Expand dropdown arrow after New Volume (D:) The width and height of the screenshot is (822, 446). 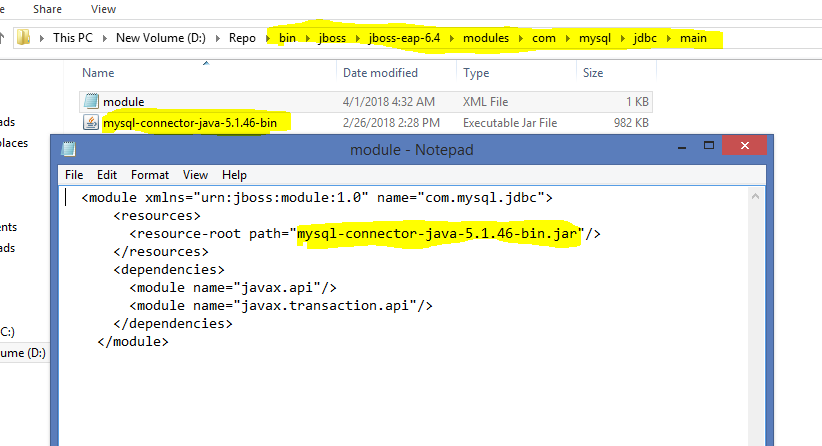click(x=218, y=38)
